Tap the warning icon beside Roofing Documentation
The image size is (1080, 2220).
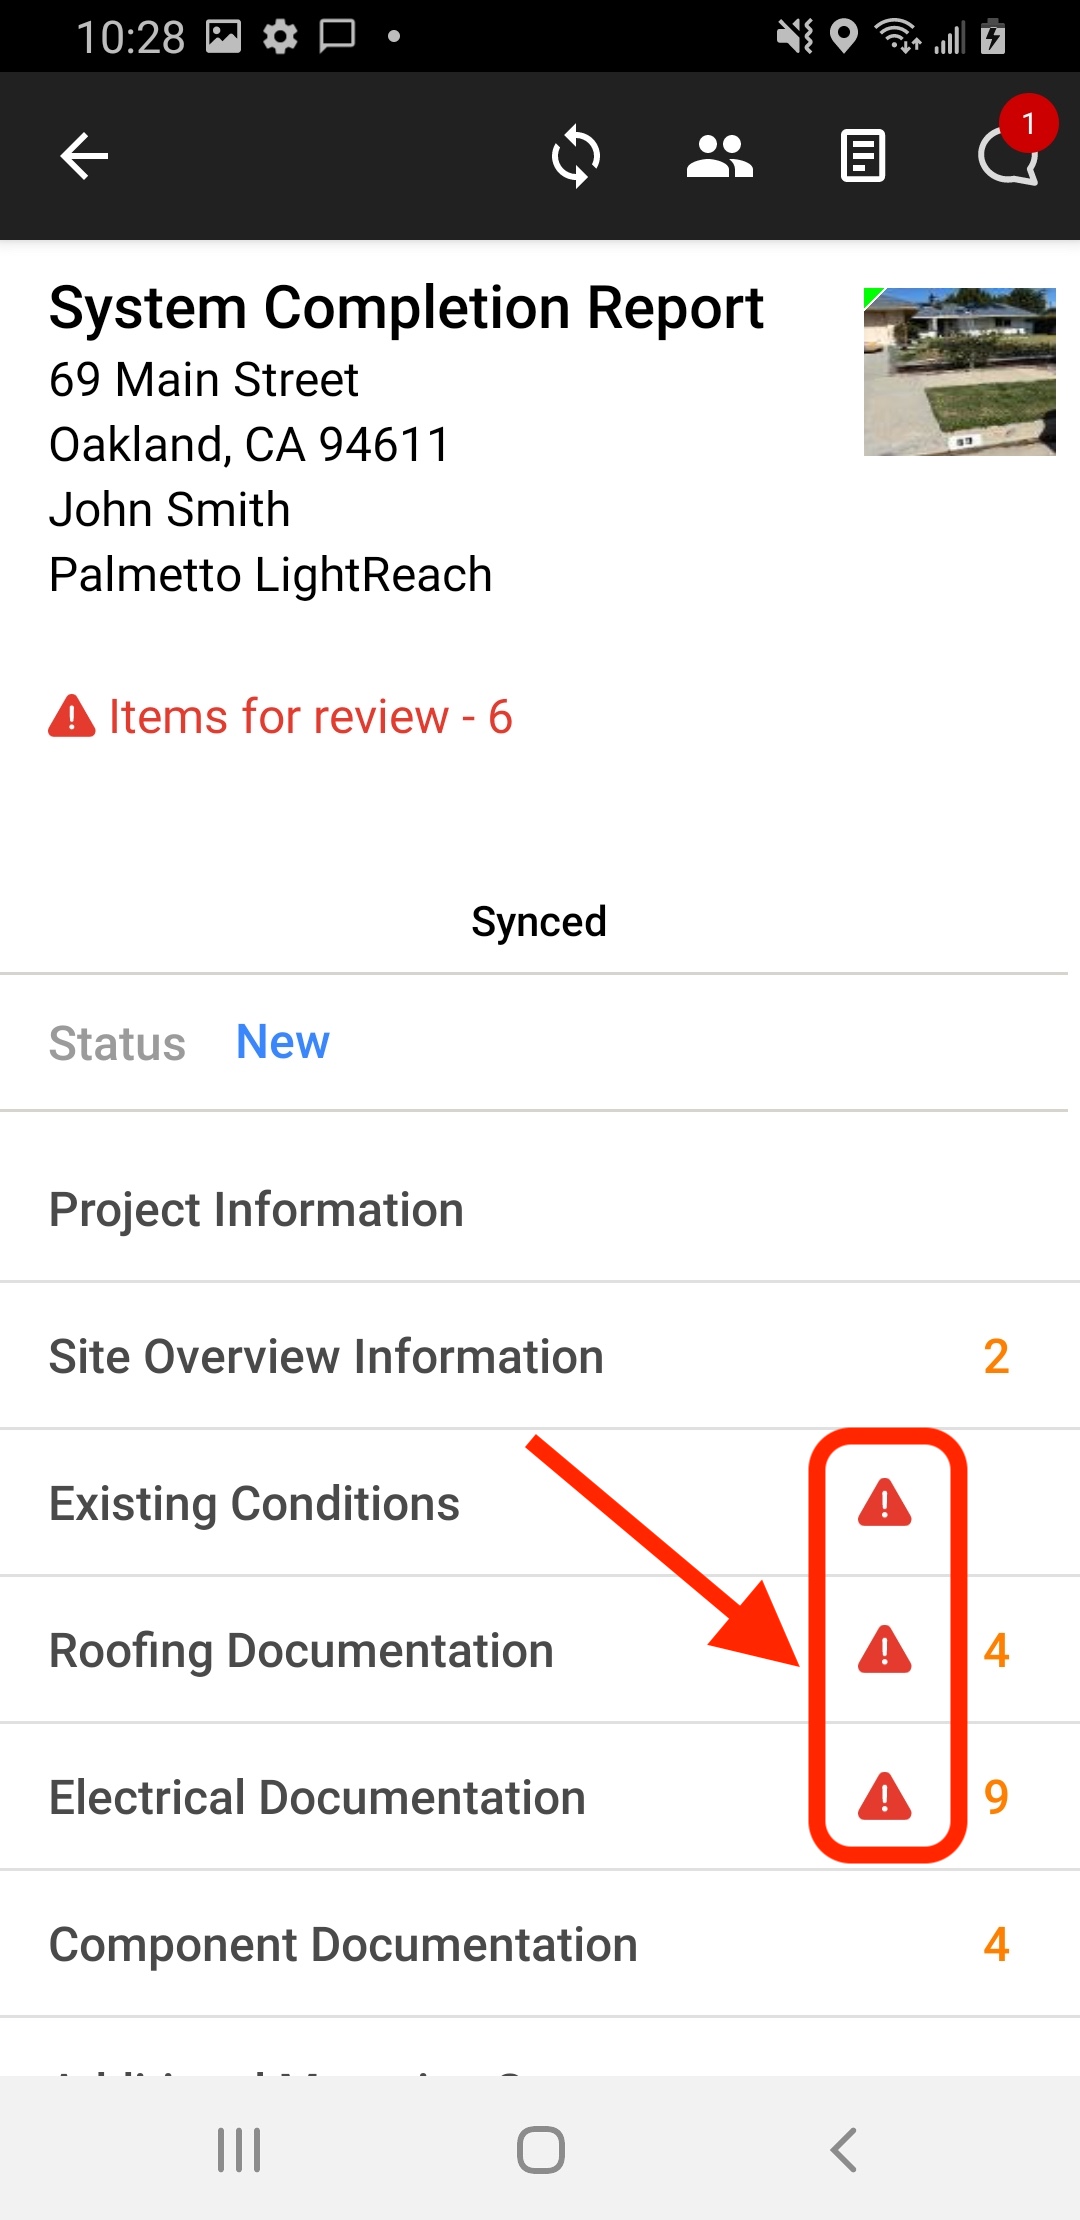(884, 1650)
